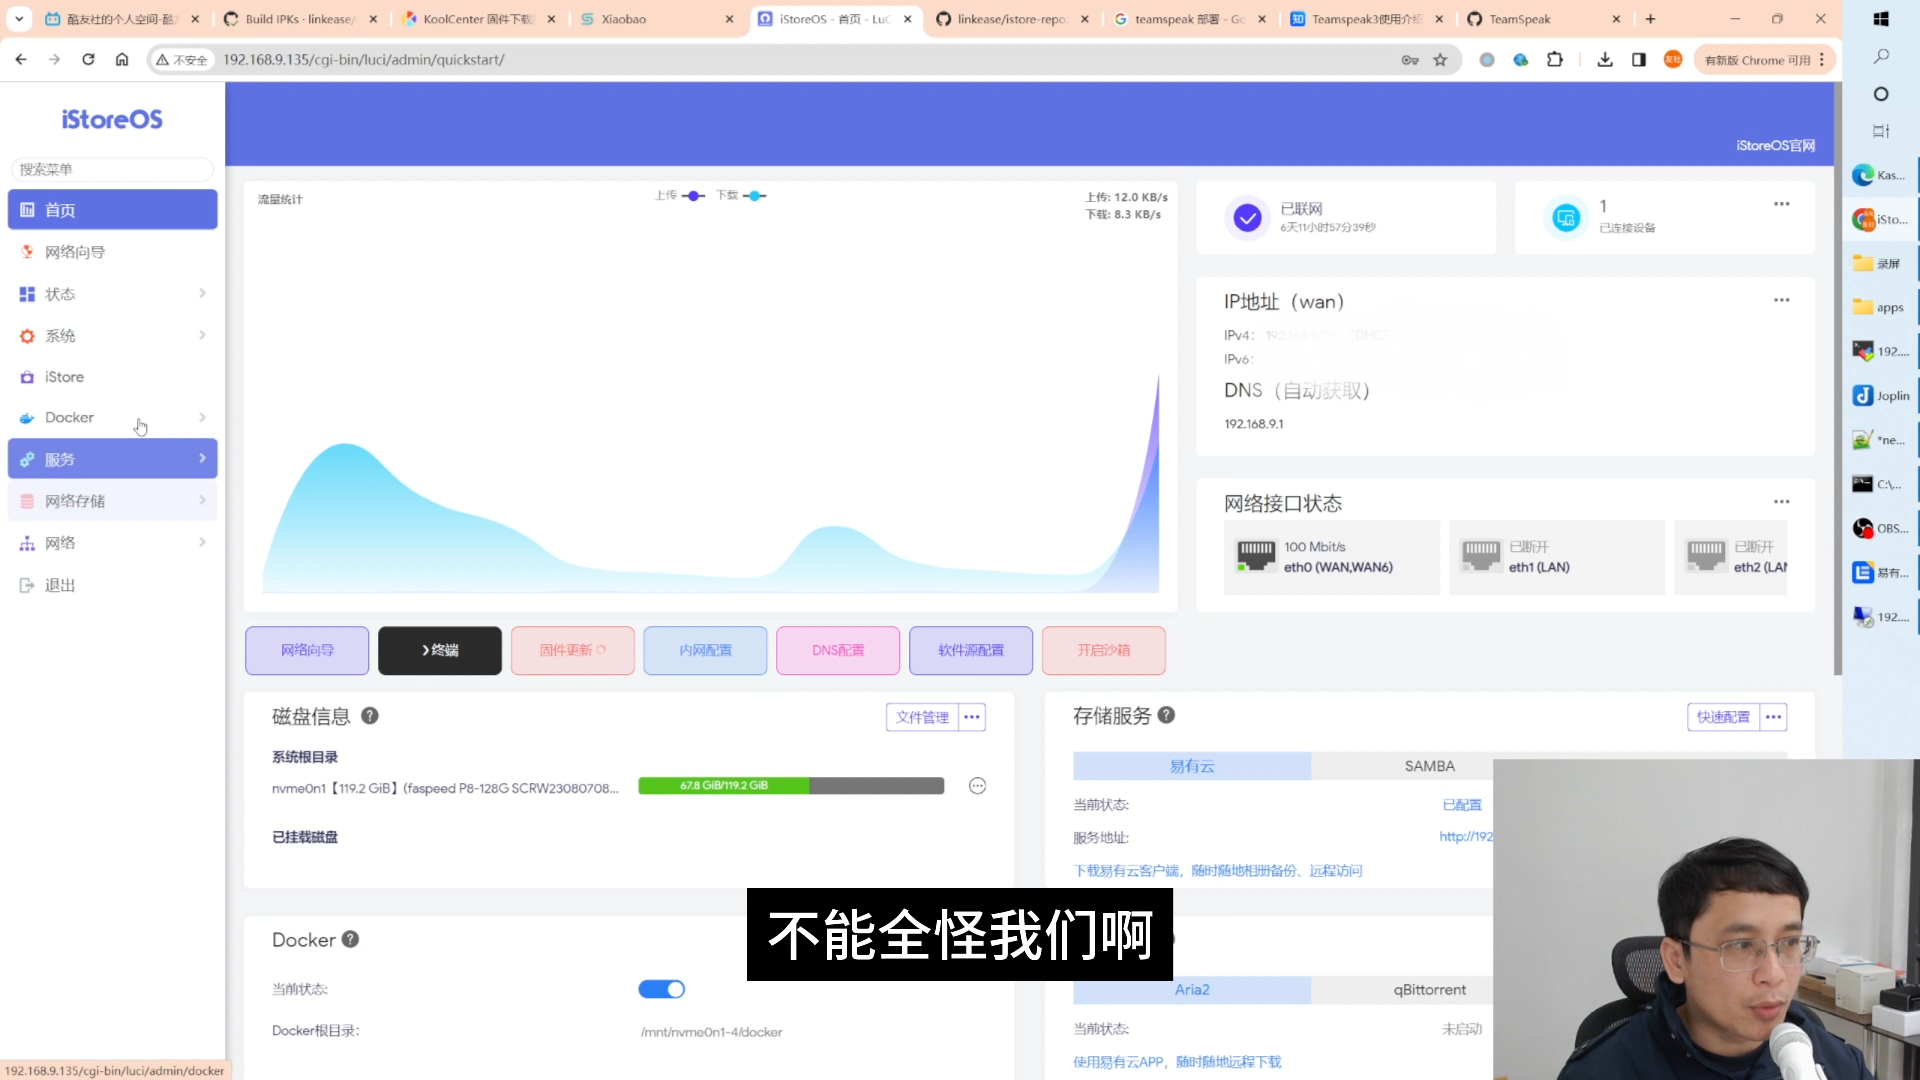Bookmark this page with the star icon
The width and height of the screenshot is (1920, 1080).
1440,60
